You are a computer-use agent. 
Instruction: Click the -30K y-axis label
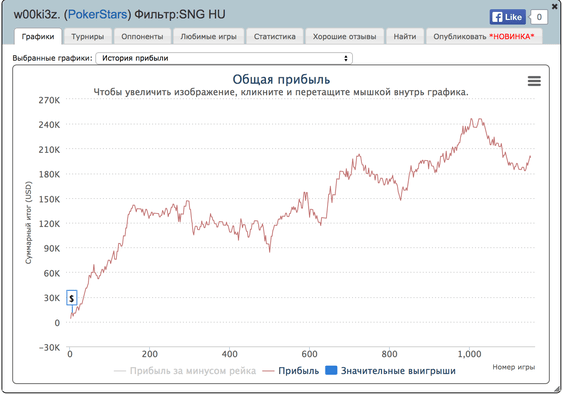tap(49, 347)
